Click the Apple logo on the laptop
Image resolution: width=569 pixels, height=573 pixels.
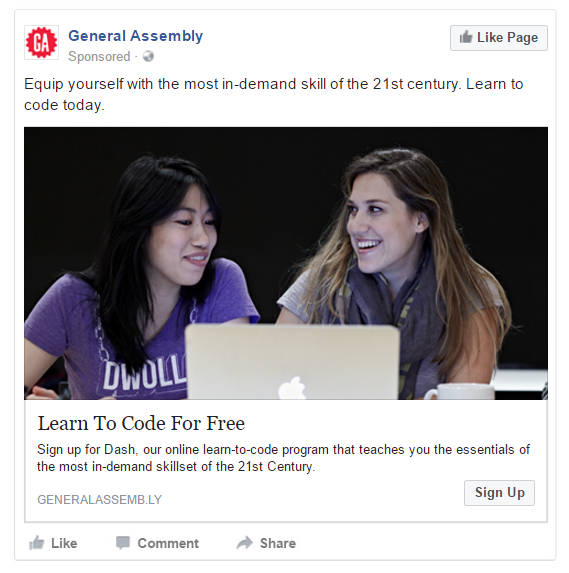click(x=292, y=388)
